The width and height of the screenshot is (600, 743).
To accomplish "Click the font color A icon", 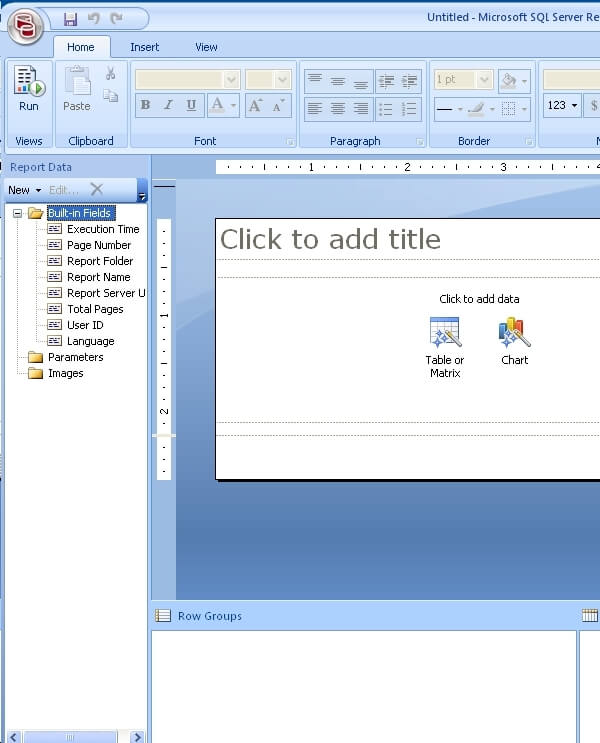I will (x=217, y=105).
